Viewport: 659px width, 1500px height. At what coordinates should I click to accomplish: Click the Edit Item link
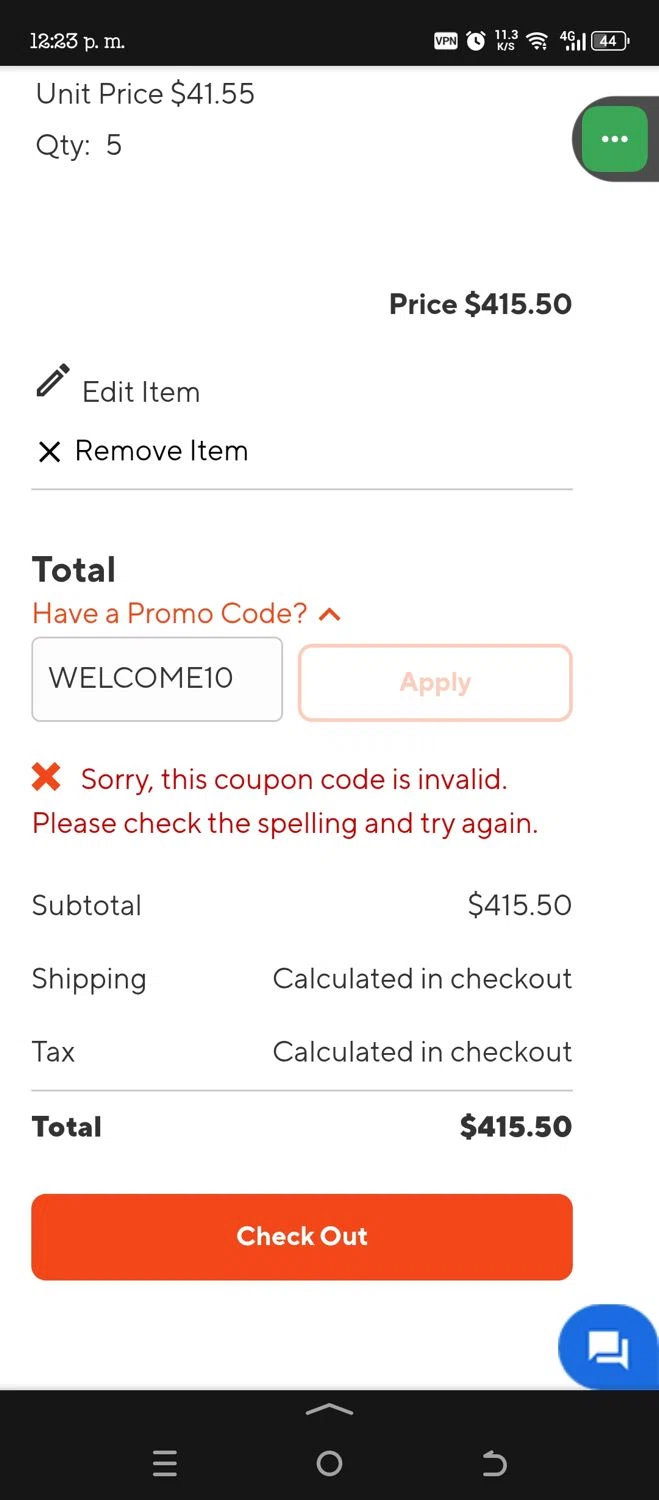tap(141, 392)
